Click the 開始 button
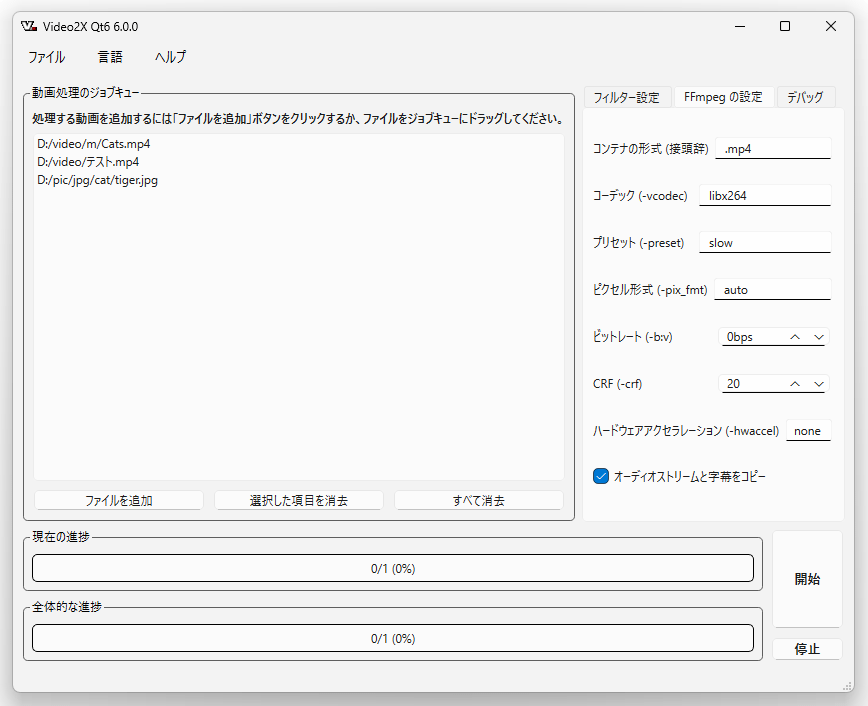 coord(807,579)
